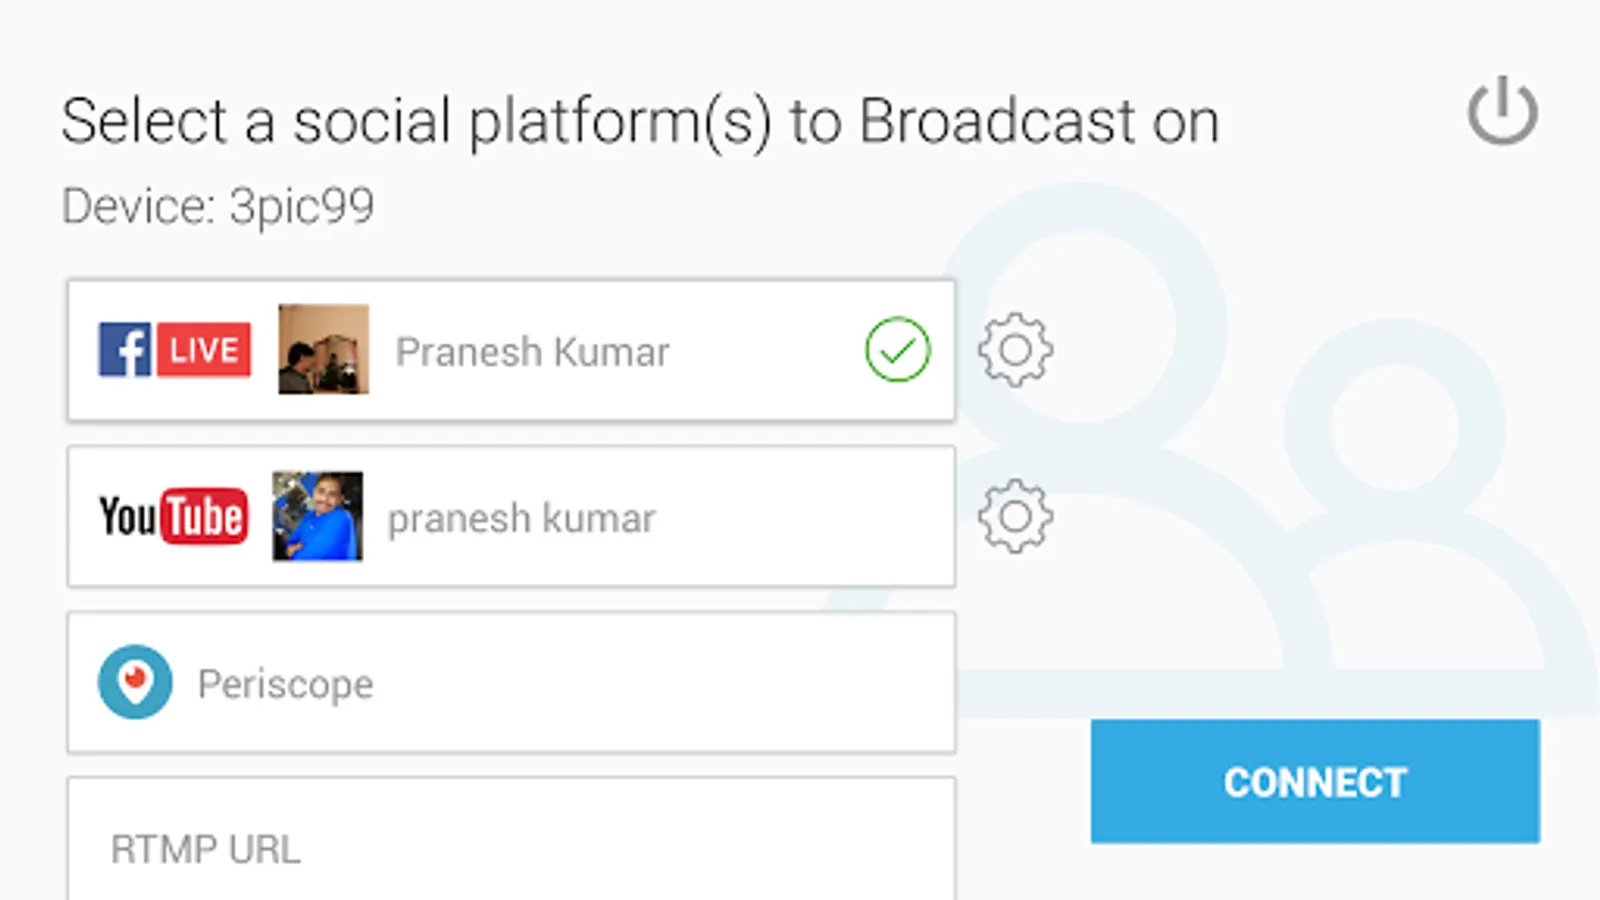The image size is (1600, 900).
Task: Focus the RTMP URL input field
Action: 510,848
